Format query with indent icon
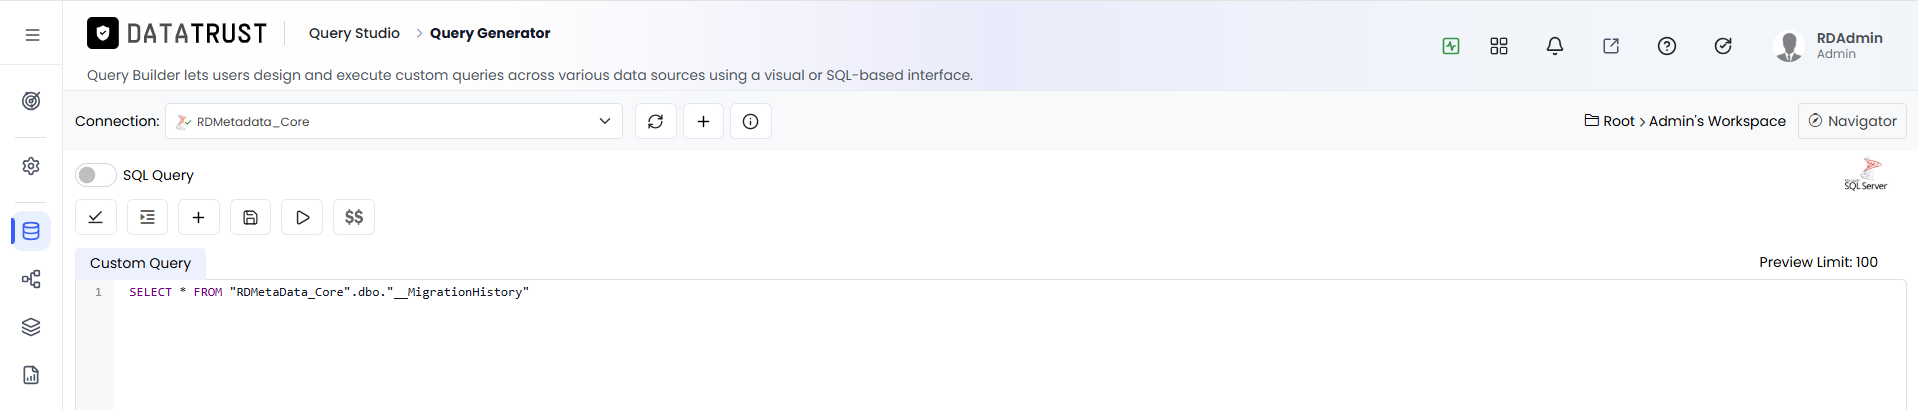The image size is (1918, 410). pos(147,217)
